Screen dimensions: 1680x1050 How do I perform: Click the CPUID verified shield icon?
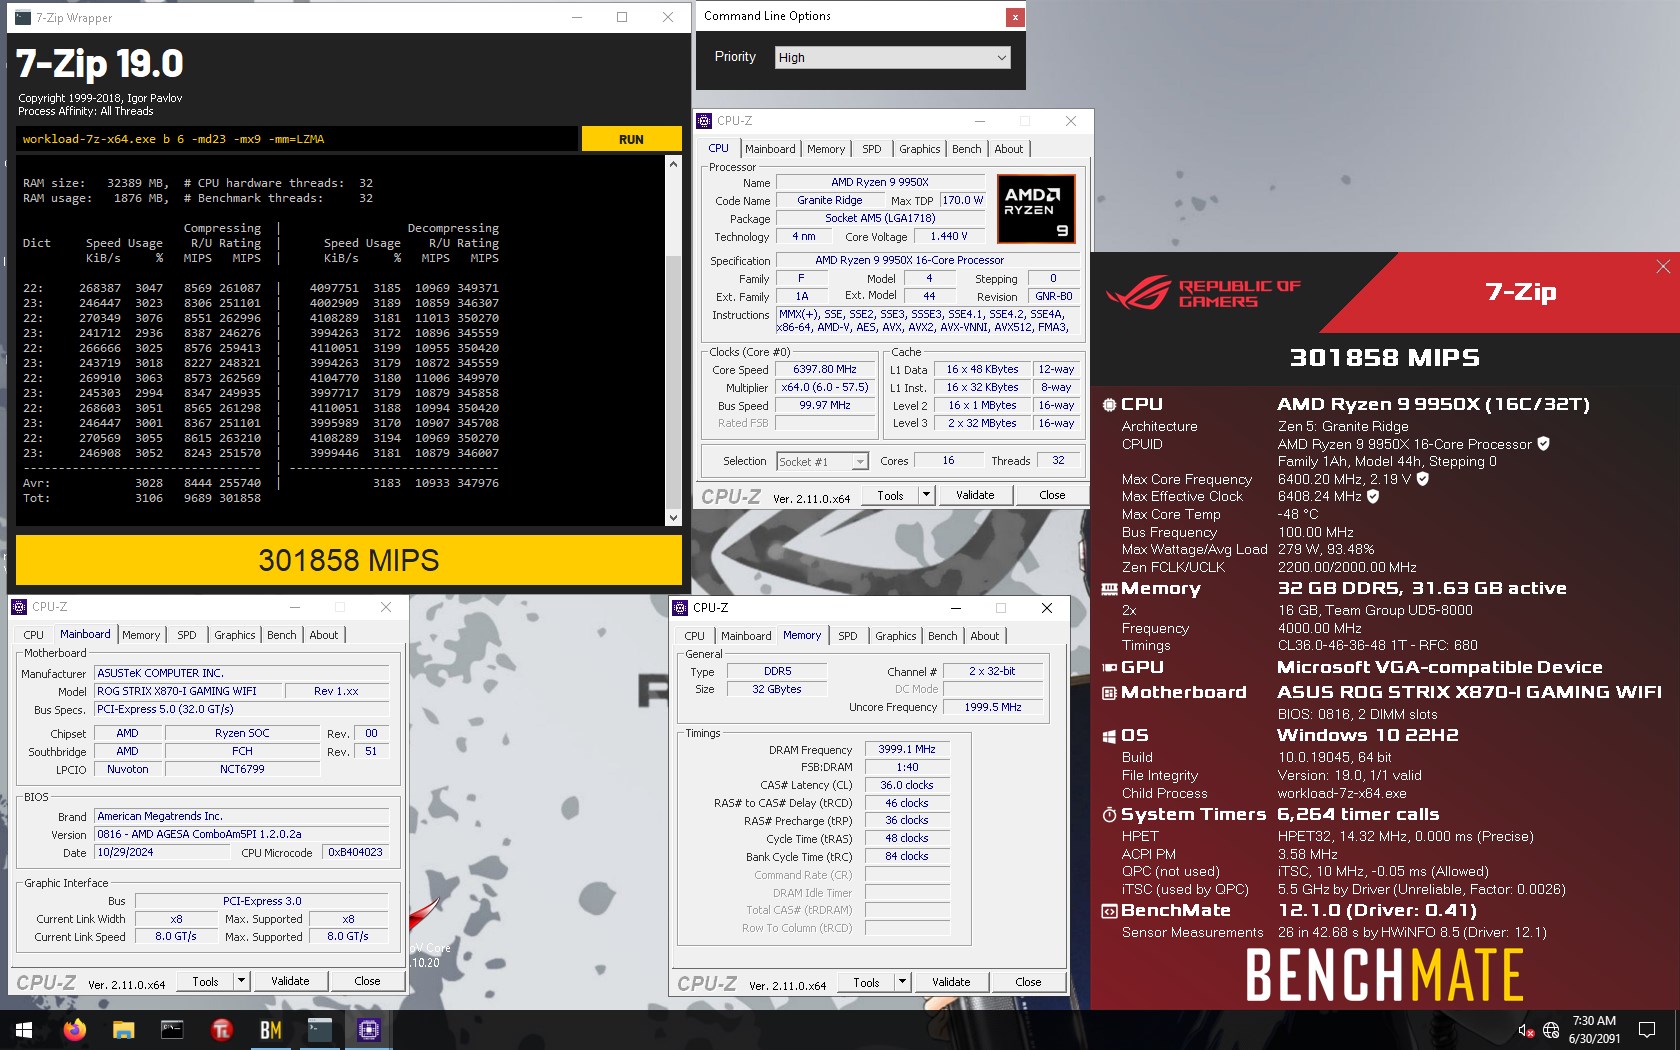1543,444
